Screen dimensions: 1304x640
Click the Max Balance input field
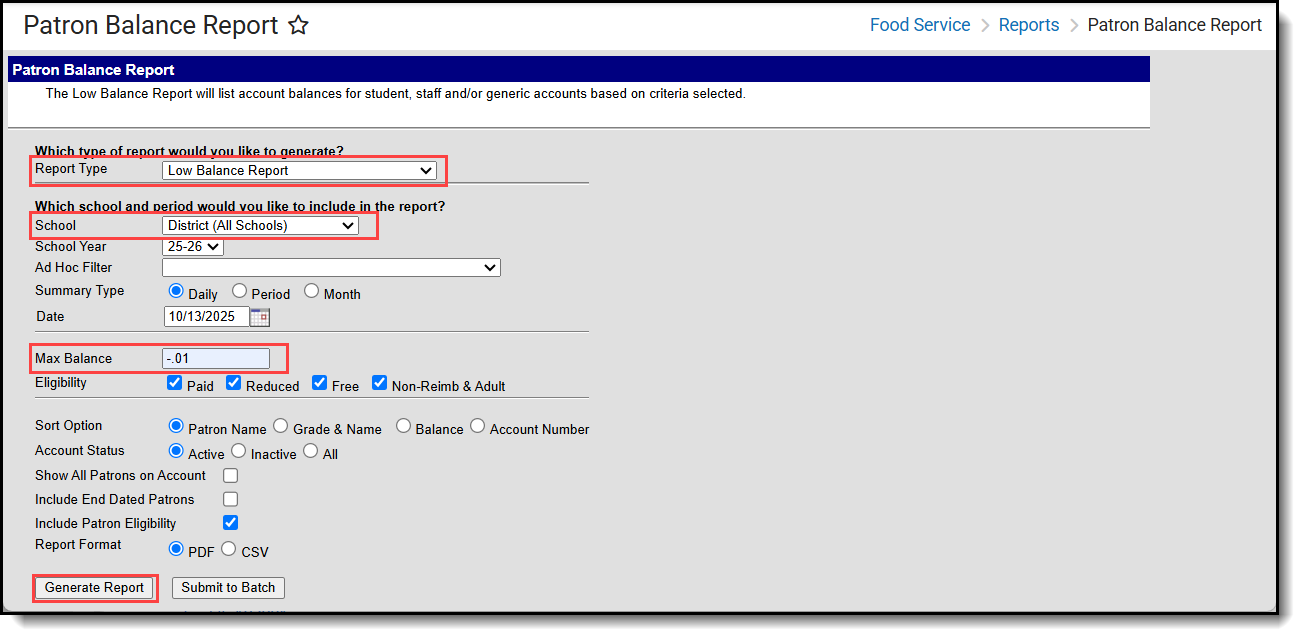click(216, 359)
